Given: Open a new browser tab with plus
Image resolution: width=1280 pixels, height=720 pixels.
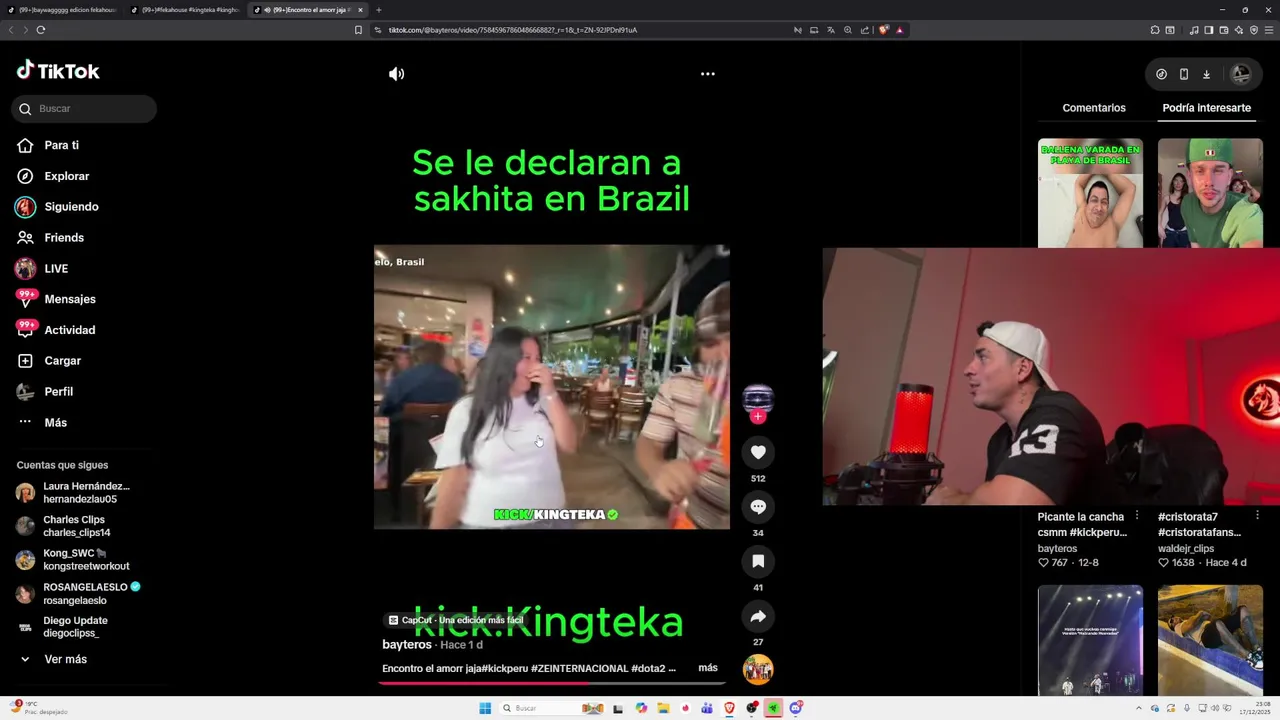Looking at the screenshot, I should pos(378,10).
